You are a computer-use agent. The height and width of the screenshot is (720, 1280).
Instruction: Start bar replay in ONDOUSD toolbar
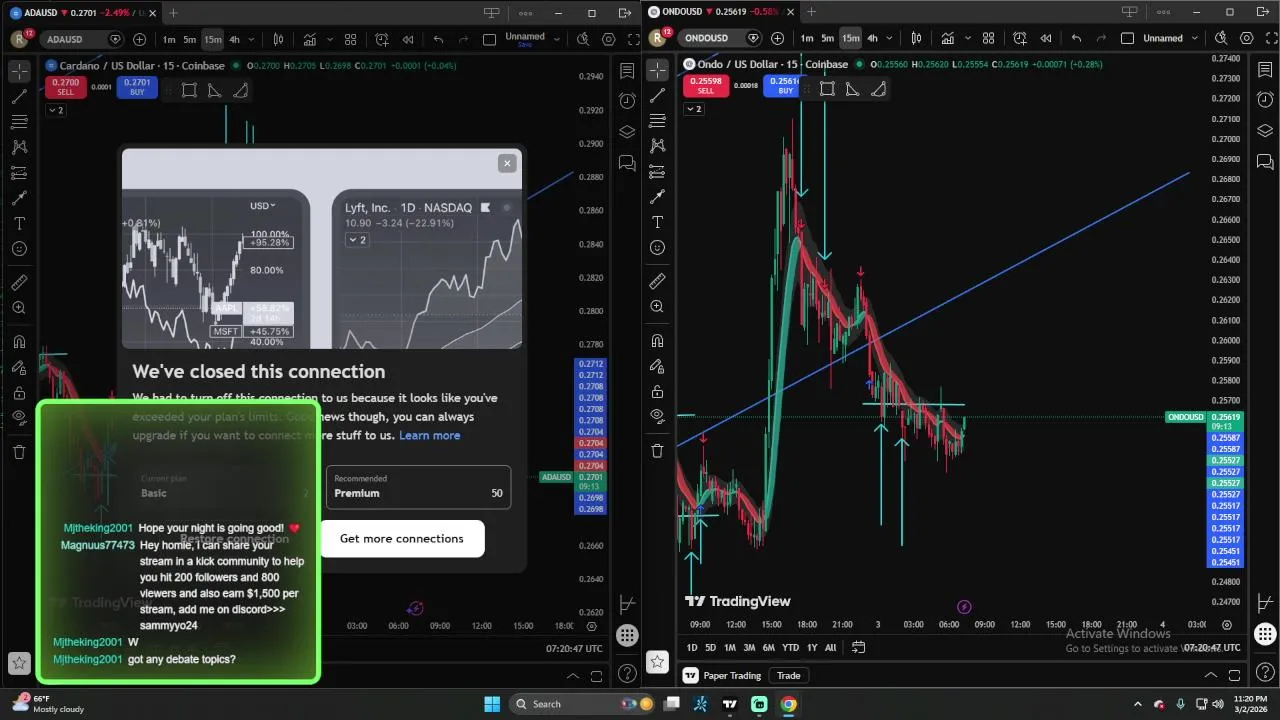[1045, 38]
